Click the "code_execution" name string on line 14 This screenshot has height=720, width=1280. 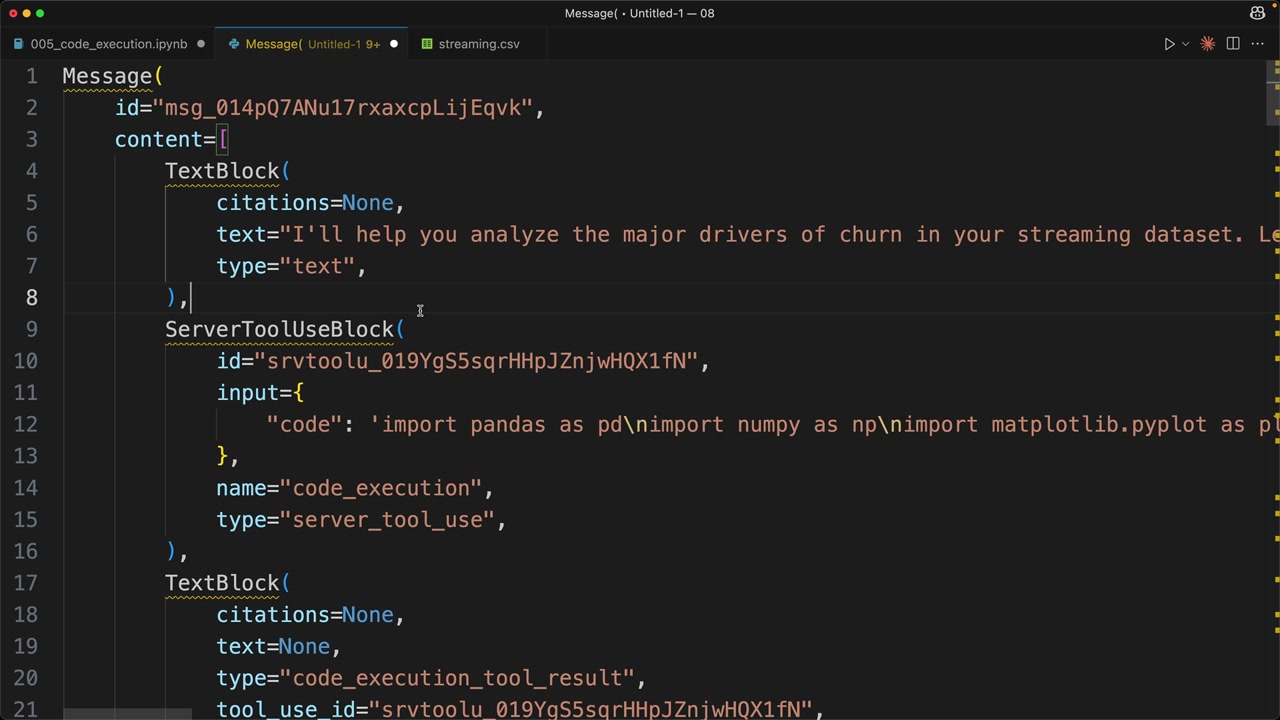[386, 488]
